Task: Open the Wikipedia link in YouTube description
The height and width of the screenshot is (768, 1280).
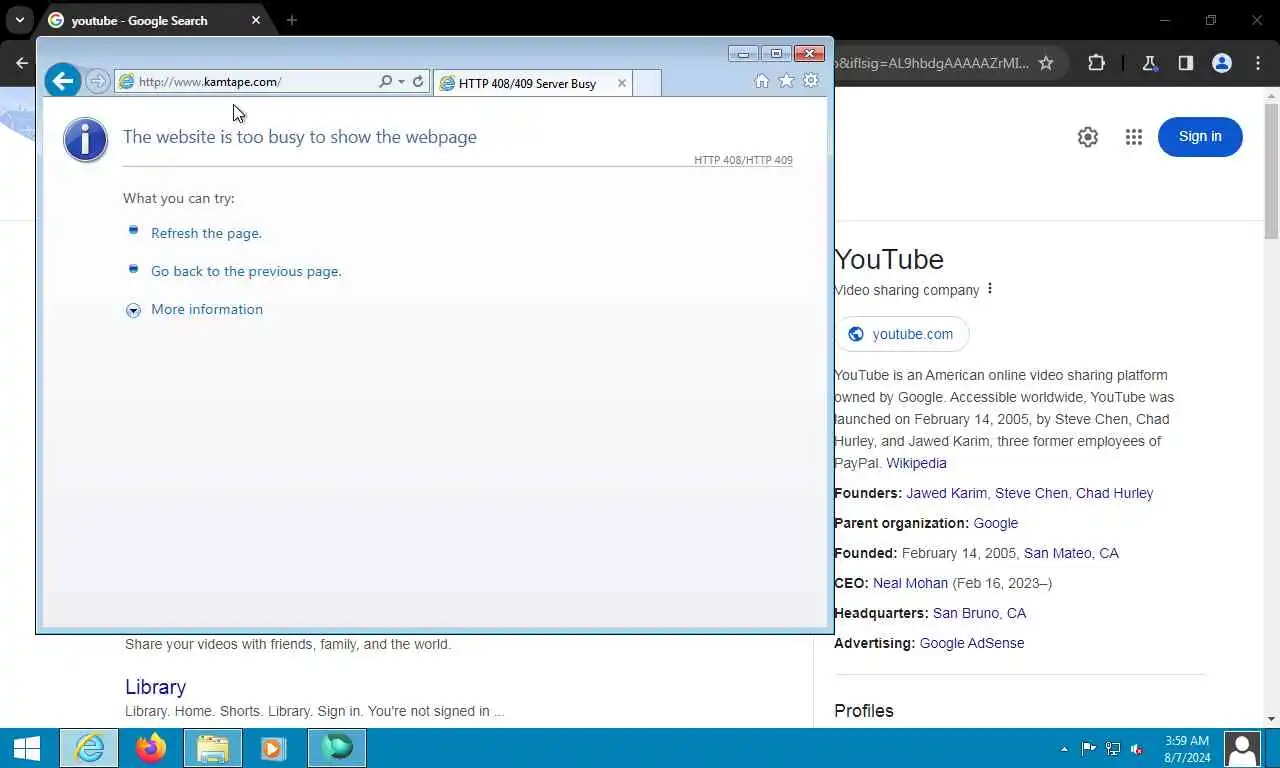Action: click(916, 463)
